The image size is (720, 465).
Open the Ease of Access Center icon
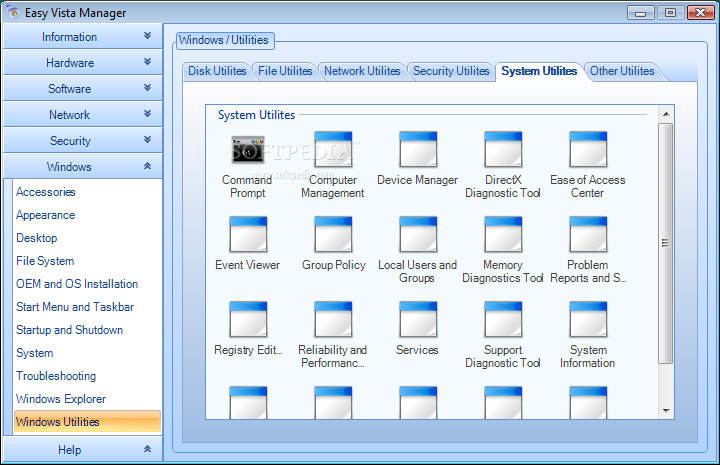[x=588, y=150]
